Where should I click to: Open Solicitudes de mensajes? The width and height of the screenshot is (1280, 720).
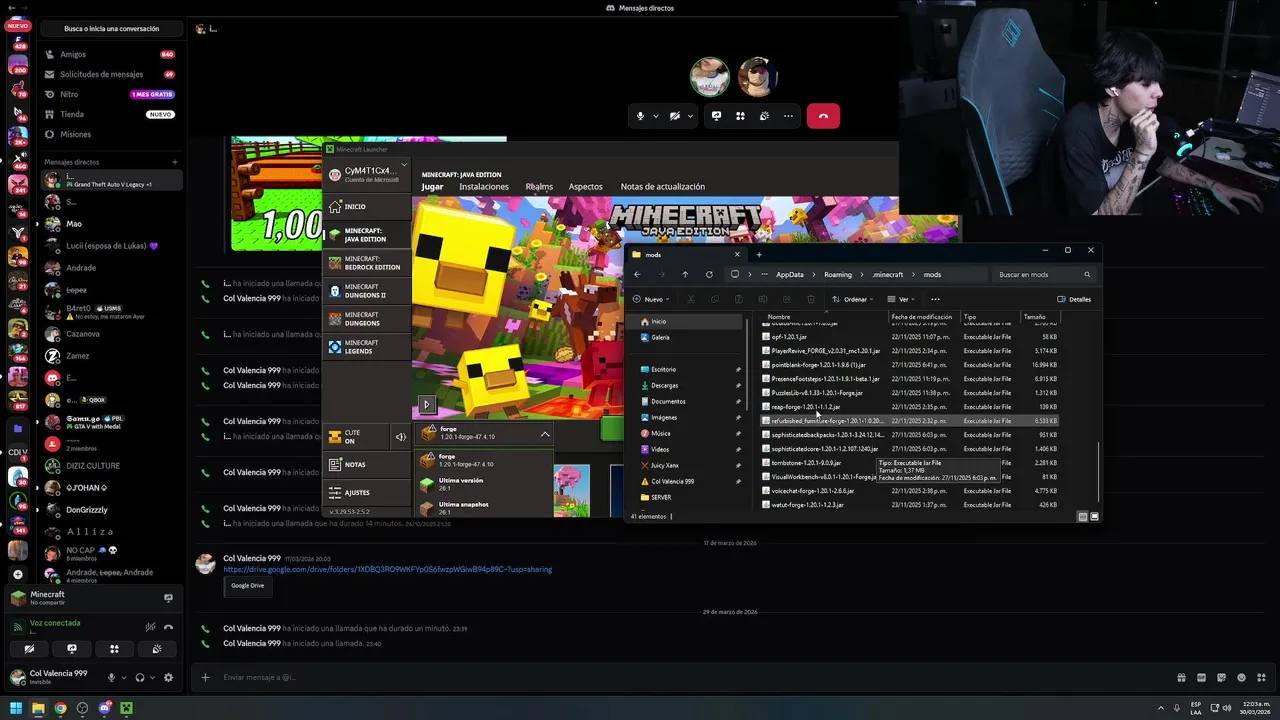click(111, 74)
